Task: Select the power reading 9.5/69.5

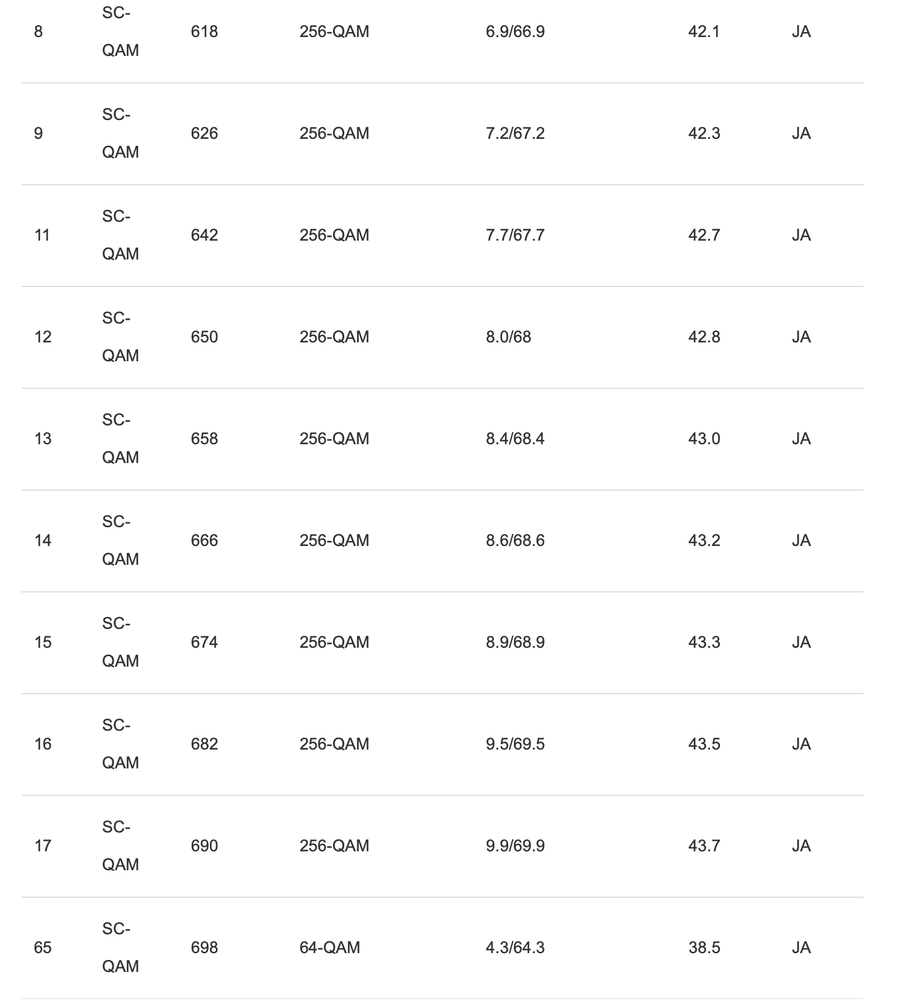Action: click(515, 744)
